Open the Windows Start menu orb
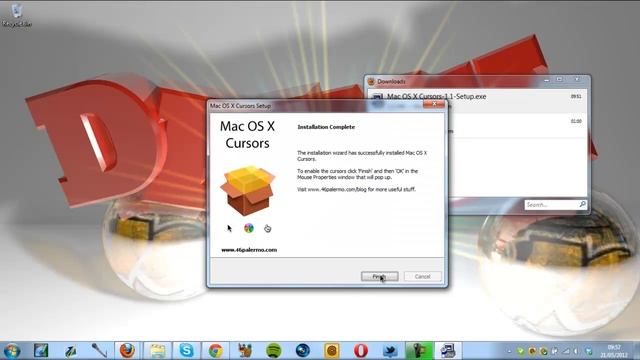Screen dimensions: 640x360 (12, 351)
